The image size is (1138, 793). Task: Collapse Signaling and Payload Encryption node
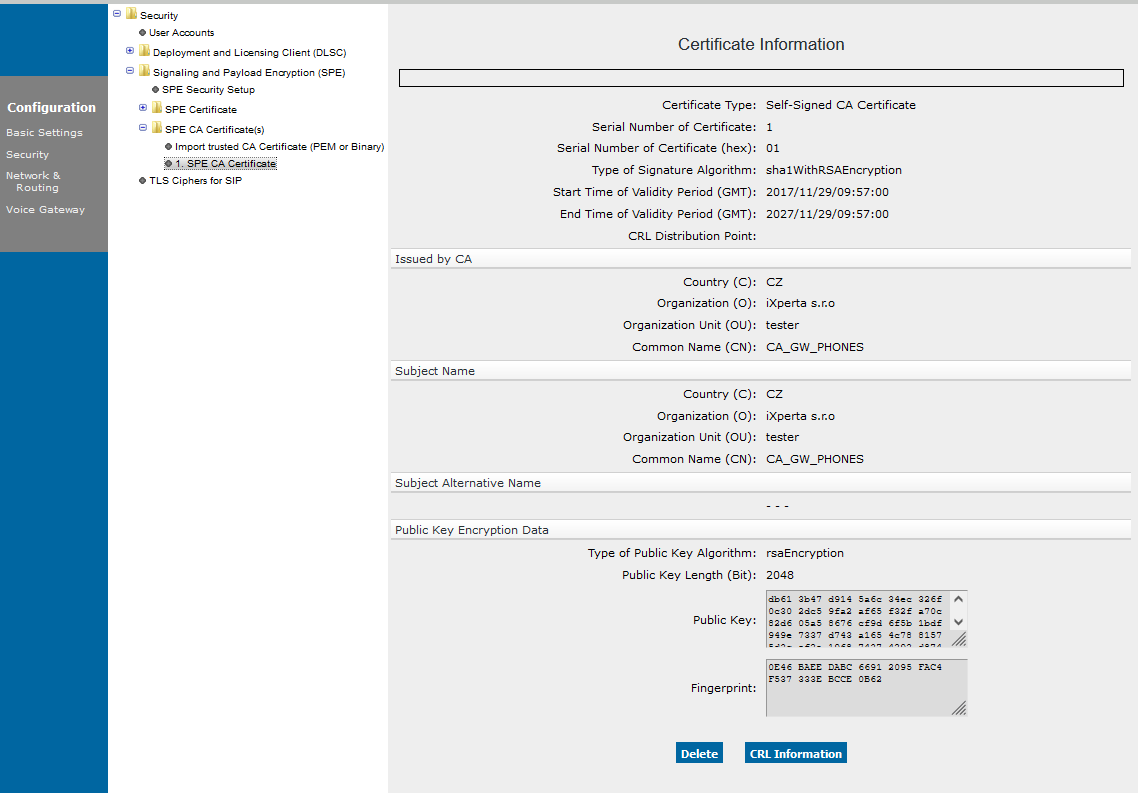tap(130, 71)
